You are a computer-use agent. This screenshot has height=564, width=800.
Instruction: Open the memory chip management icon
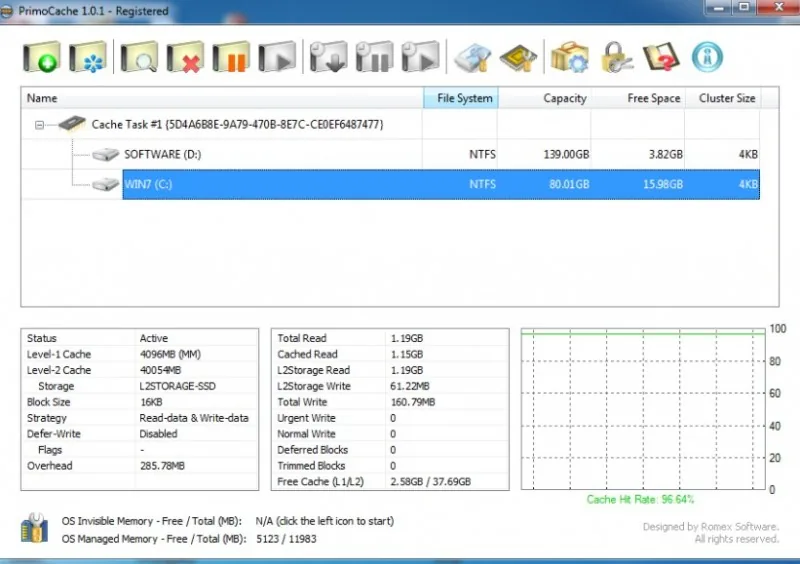click(518, 57)
